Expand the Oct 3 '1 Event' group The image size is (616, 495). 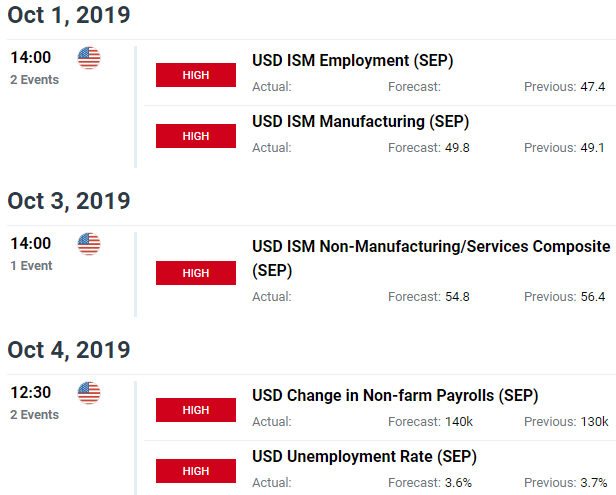tap(31, 266)
